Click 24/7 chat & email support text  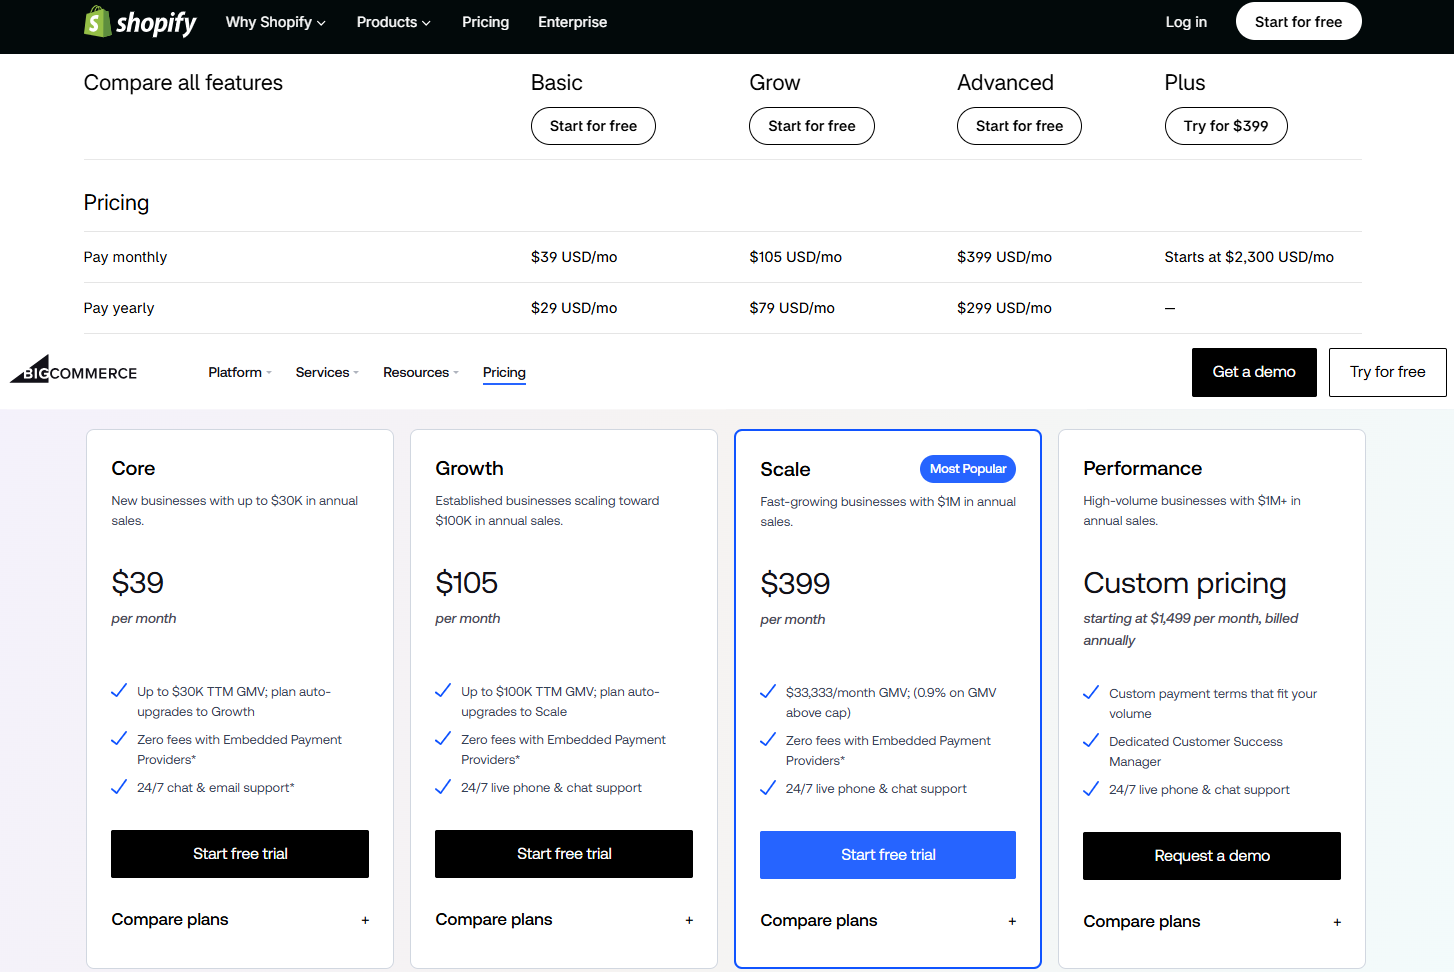(215, 788)
